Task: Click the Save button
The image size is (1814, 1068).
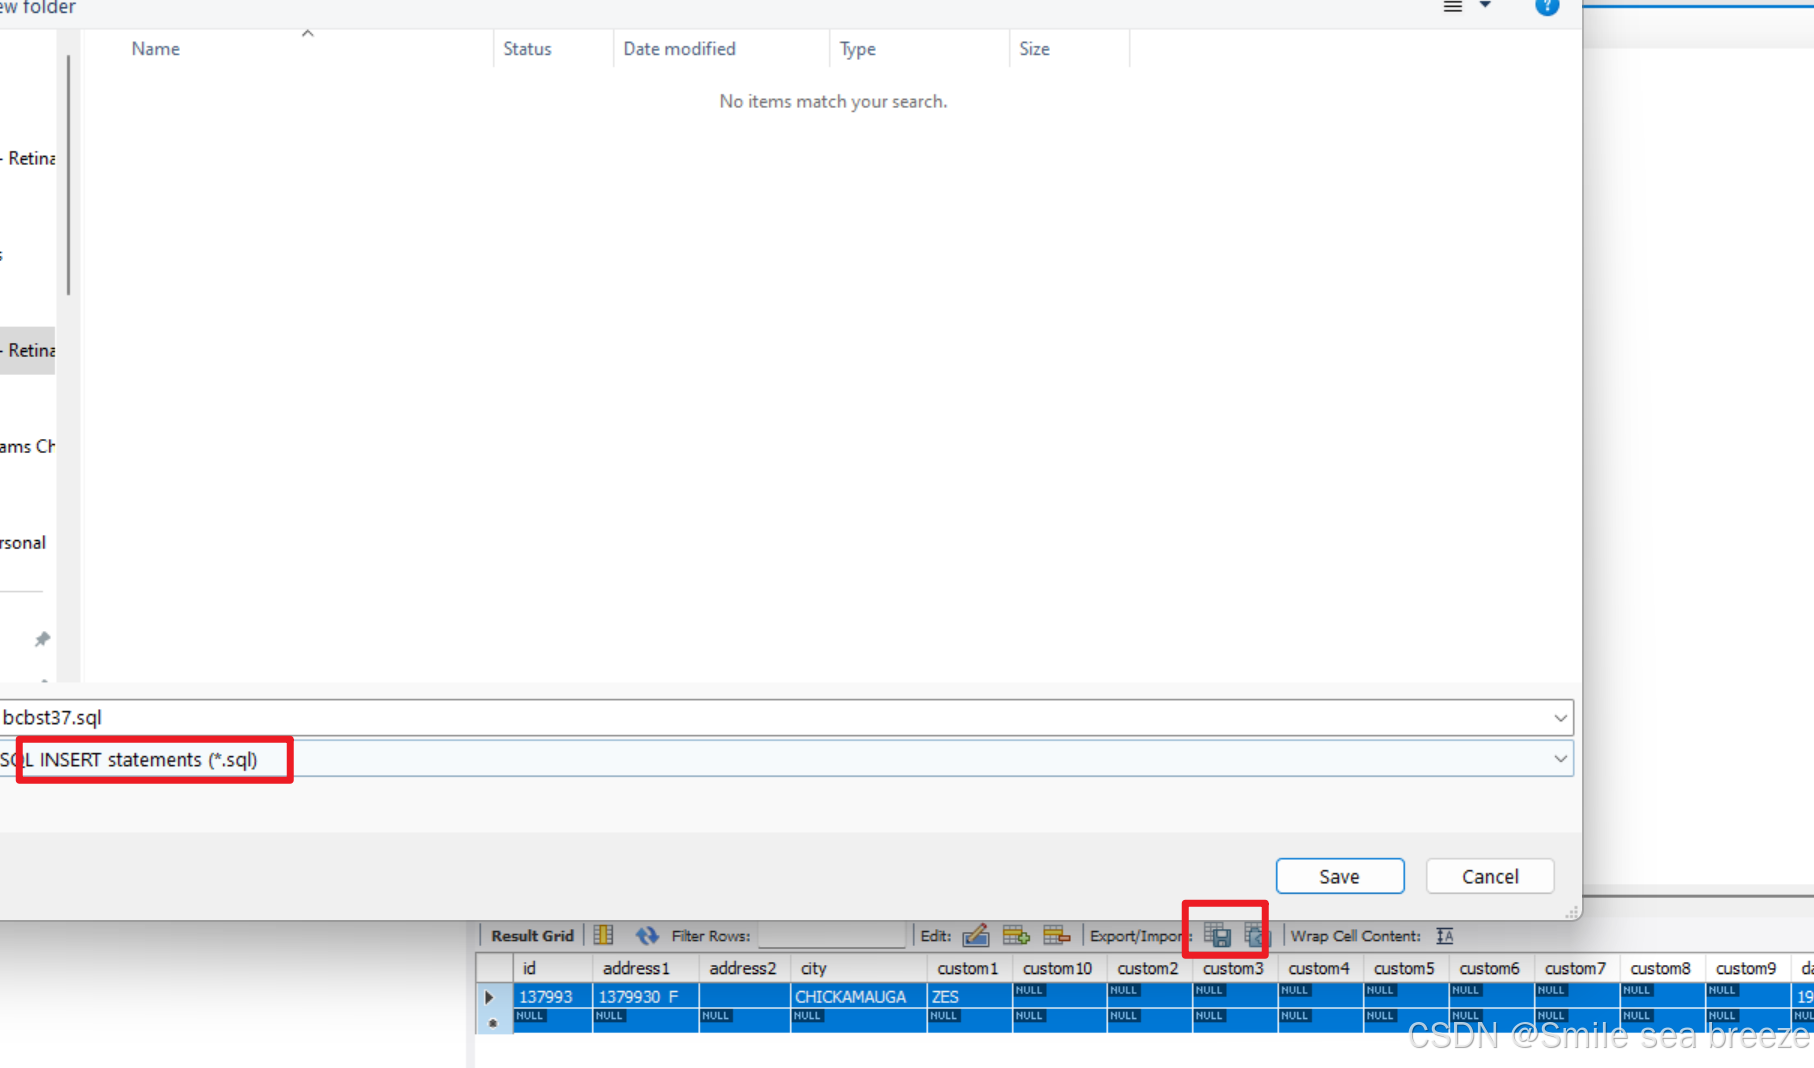Action: [x=1340, y=876]
